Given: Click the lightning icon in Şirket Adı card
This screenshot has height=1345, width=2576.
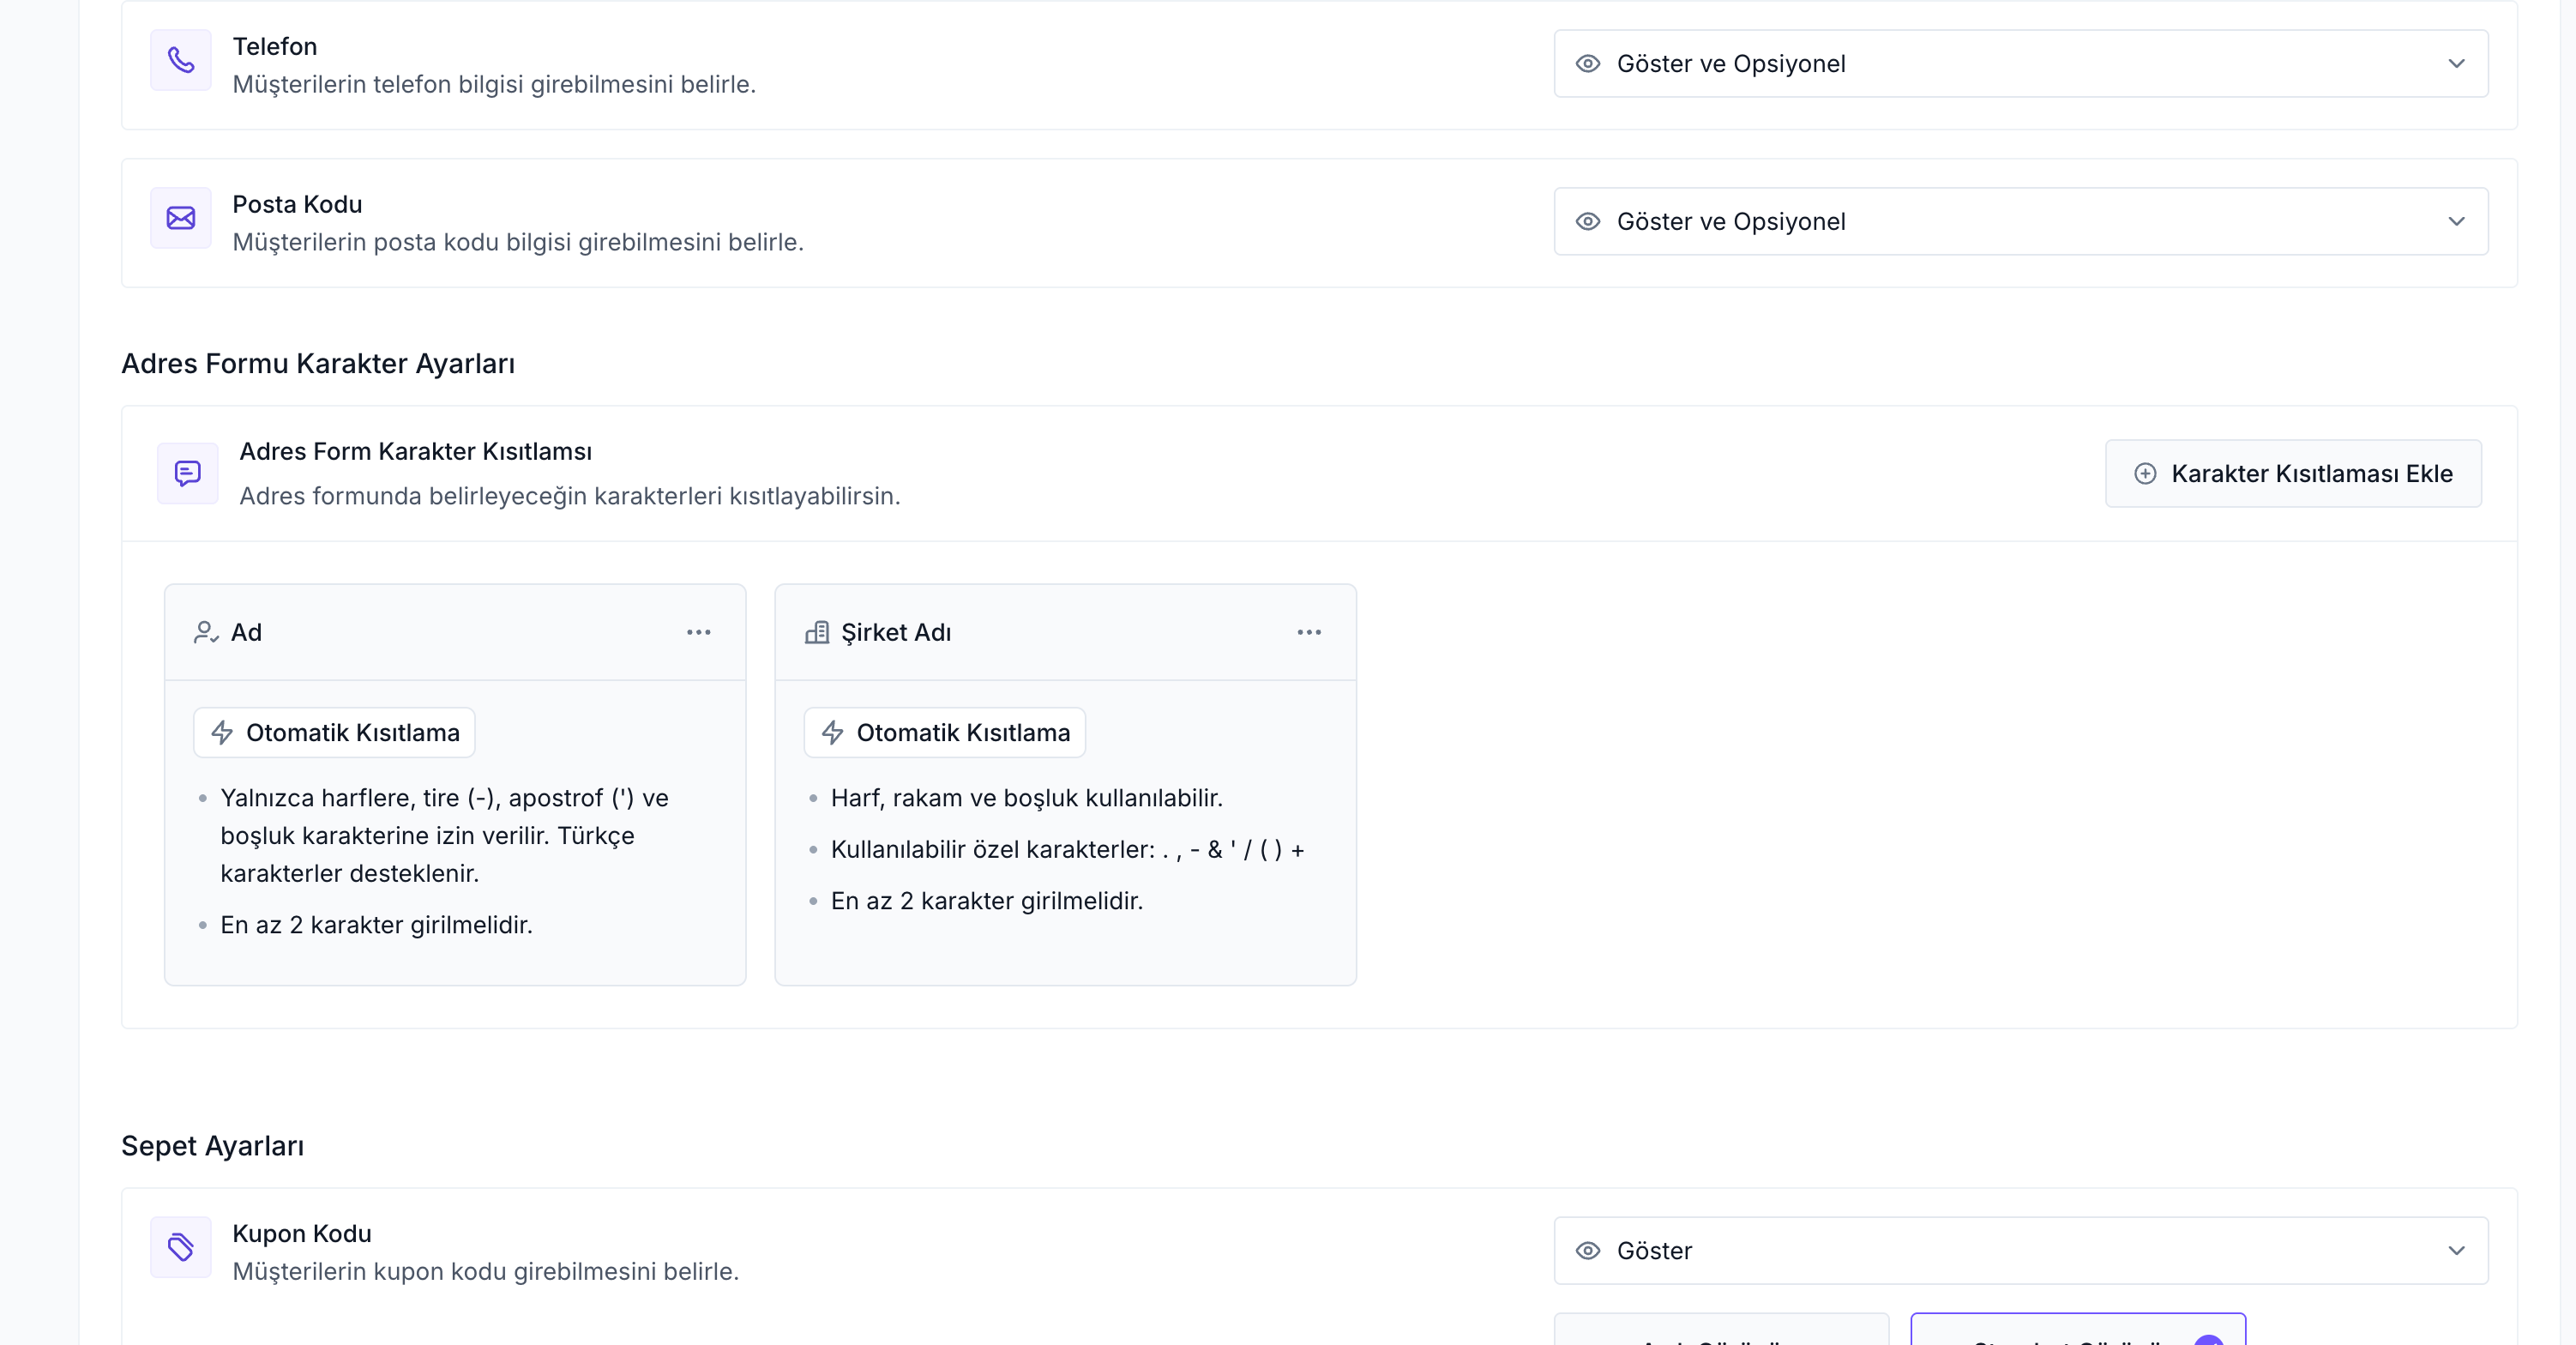Looking at the screenshot, I should [x=833, y=733].
